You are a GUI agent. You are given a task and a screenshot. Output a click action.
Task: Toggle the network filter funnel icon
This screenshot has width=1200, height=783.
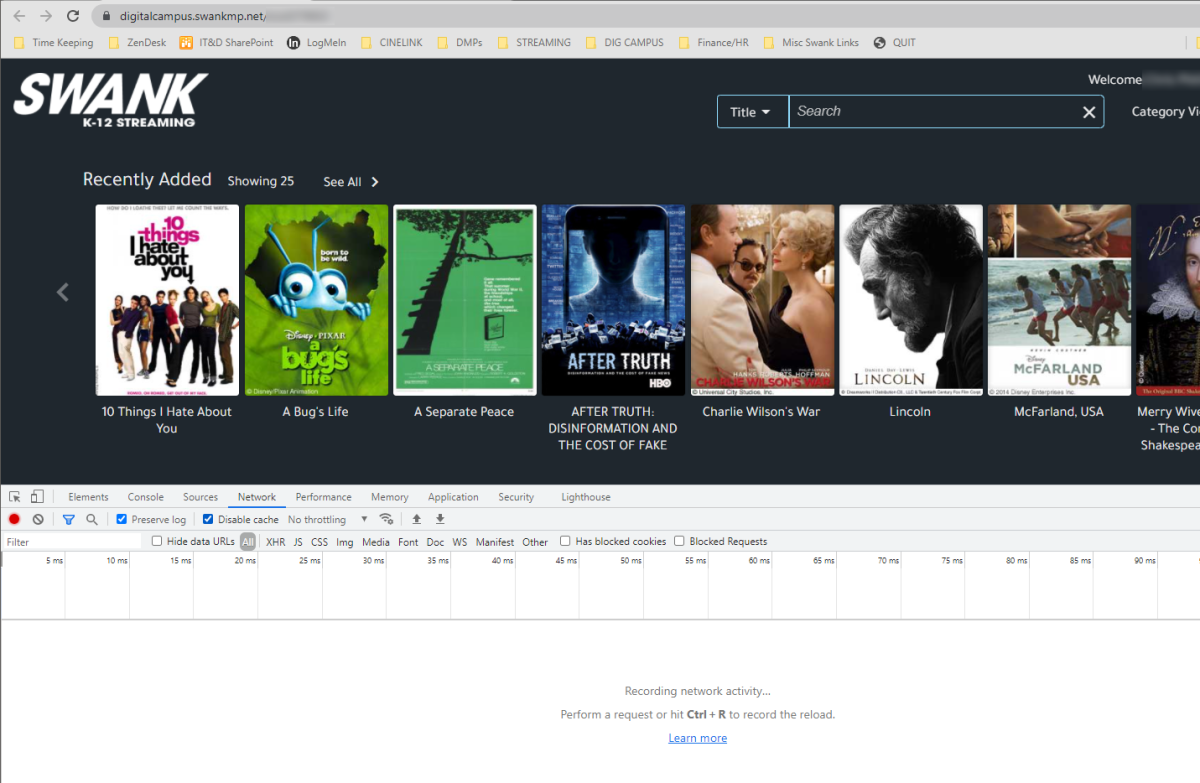[68, 519]
